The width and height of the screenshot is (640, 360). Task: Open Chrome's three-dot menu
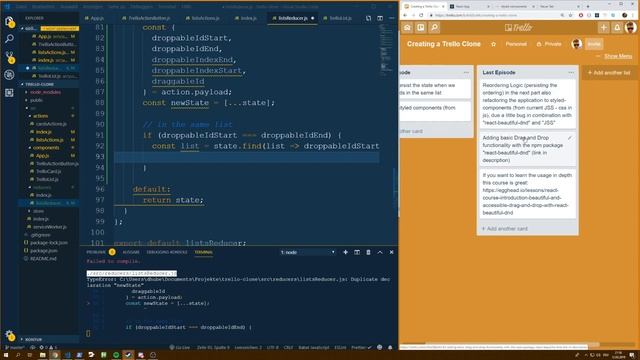click(x=634, y=15)
